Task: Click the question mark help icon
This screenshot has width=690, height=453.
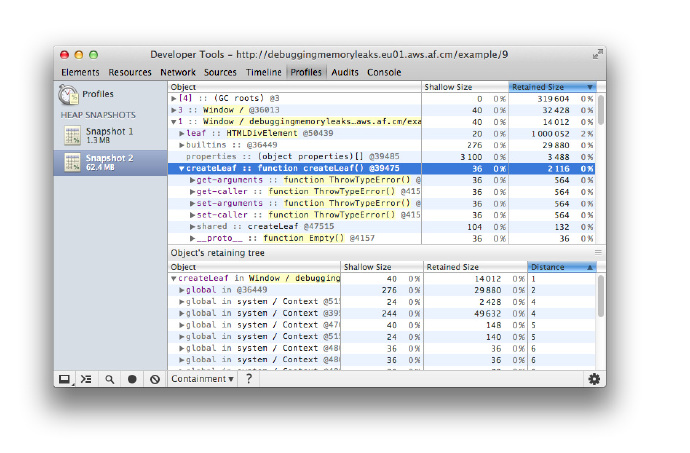Action: coord(249,379)
